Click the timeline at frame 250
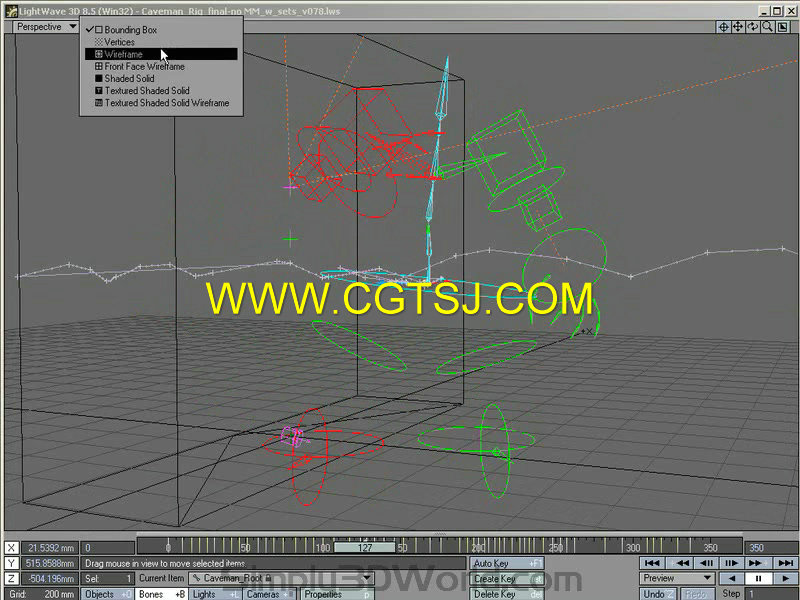Image resolution: width=800 pixels, height=600 pixels. (555, 547)
